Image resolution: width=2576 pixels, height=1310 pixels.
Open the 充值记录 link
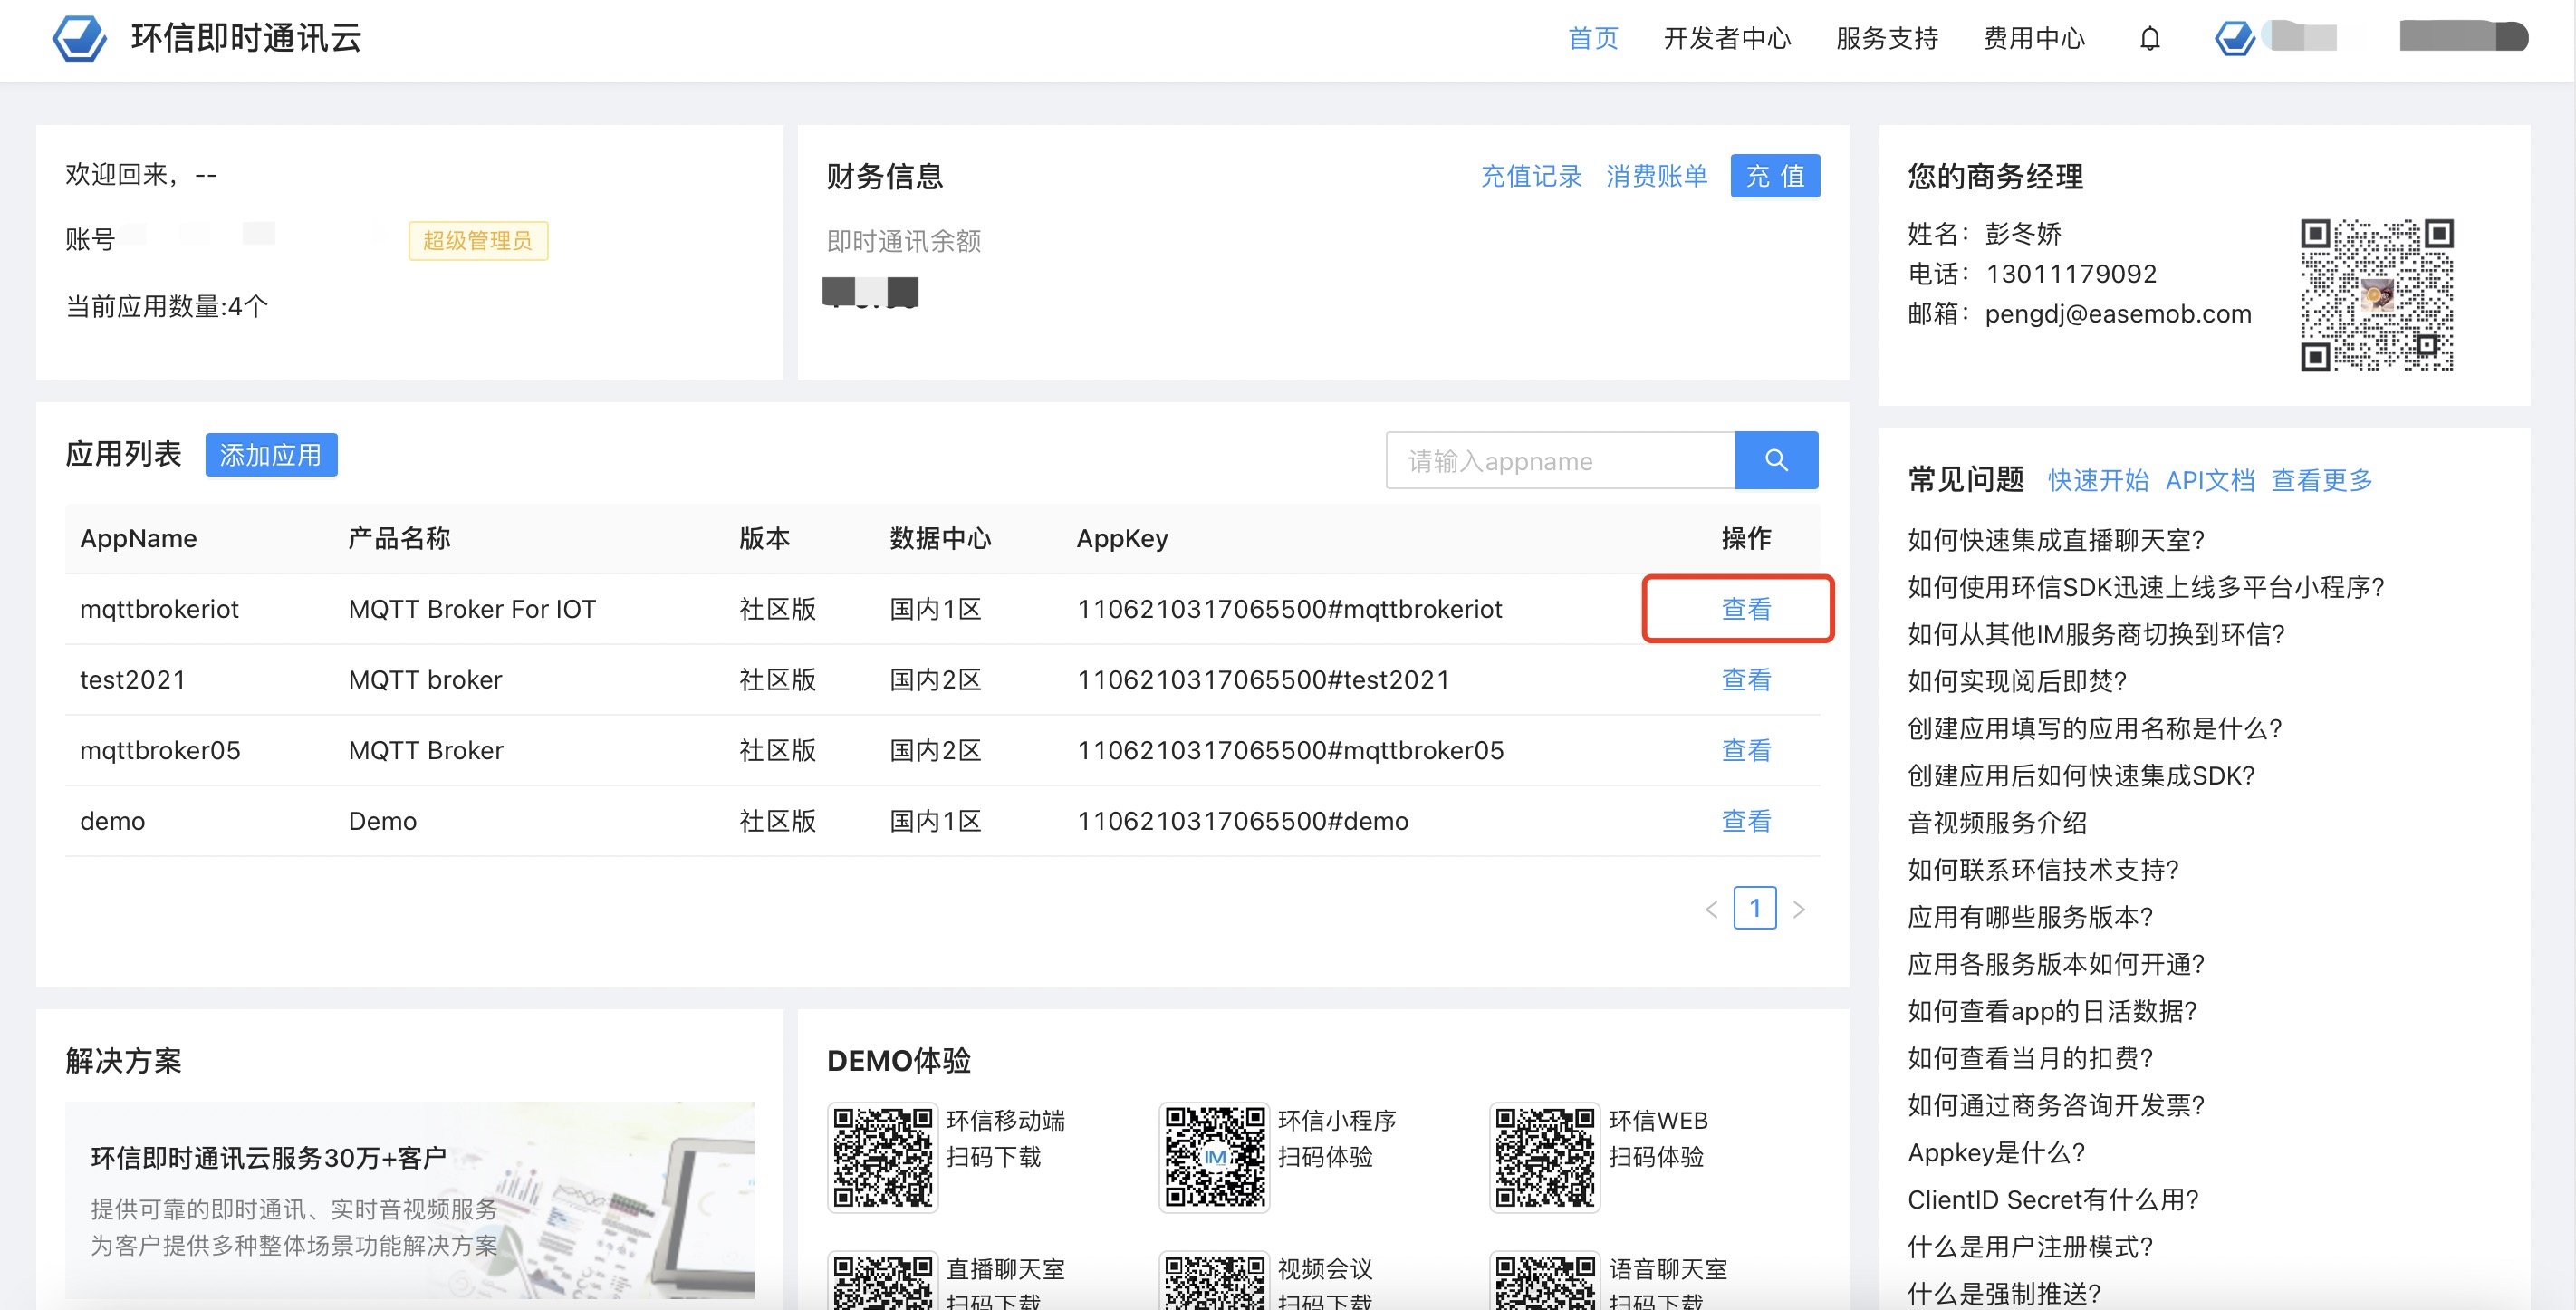pyautogui.click(x=1531, y=176)
